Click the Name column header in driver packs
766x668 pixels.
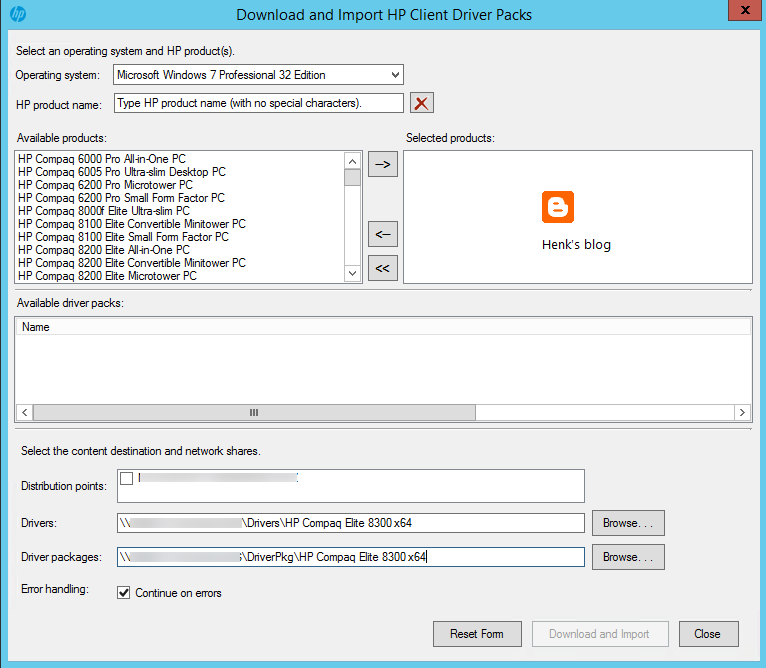pyautogui.click(x=383, y=327)
